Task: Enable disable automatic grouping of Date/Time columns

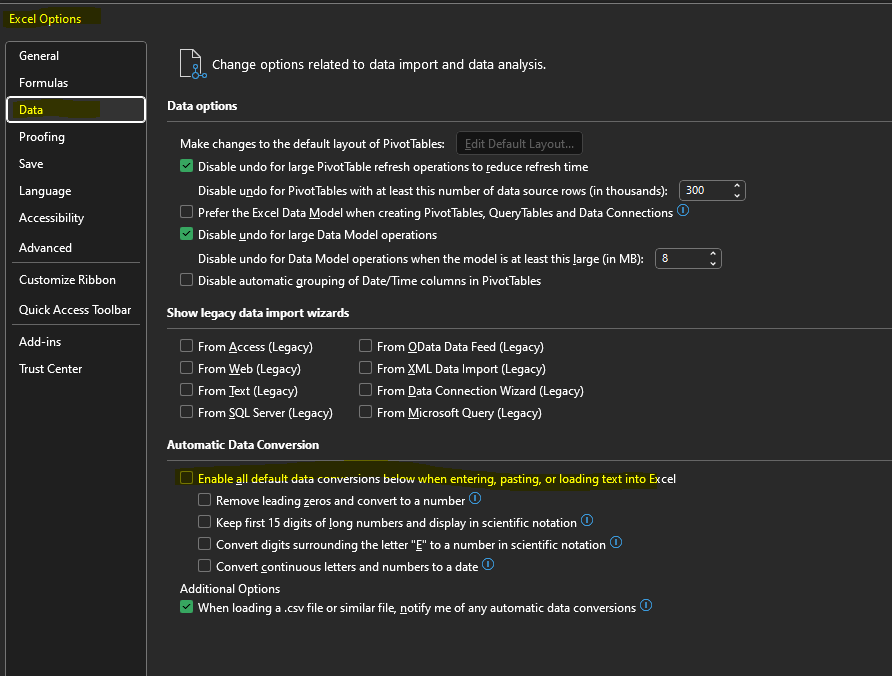Action: [x=187, y=280]
